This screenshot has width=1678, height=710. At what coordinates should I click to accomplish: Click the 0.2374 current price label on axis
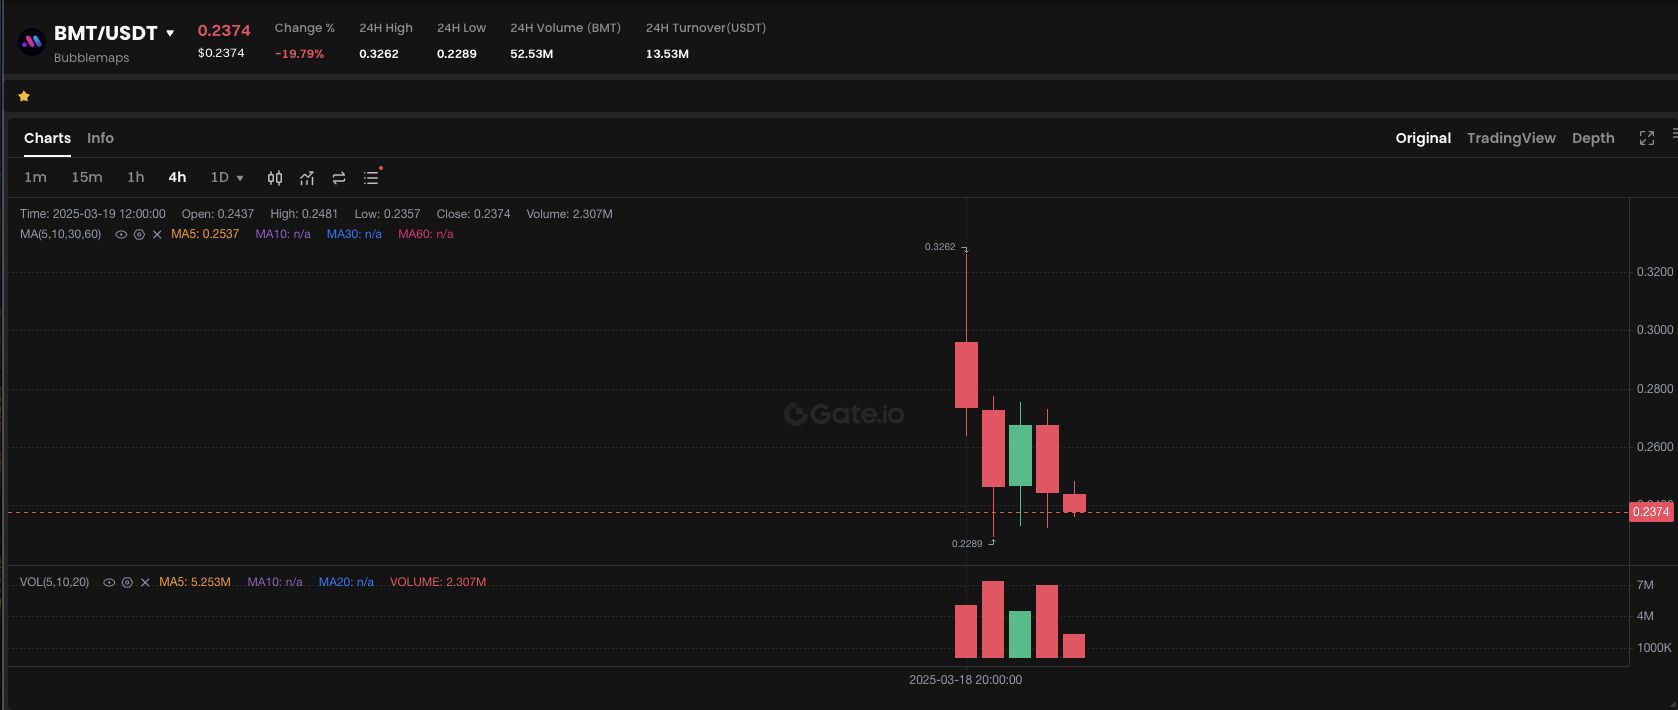pyautogui.click(x=1650, y=512)
